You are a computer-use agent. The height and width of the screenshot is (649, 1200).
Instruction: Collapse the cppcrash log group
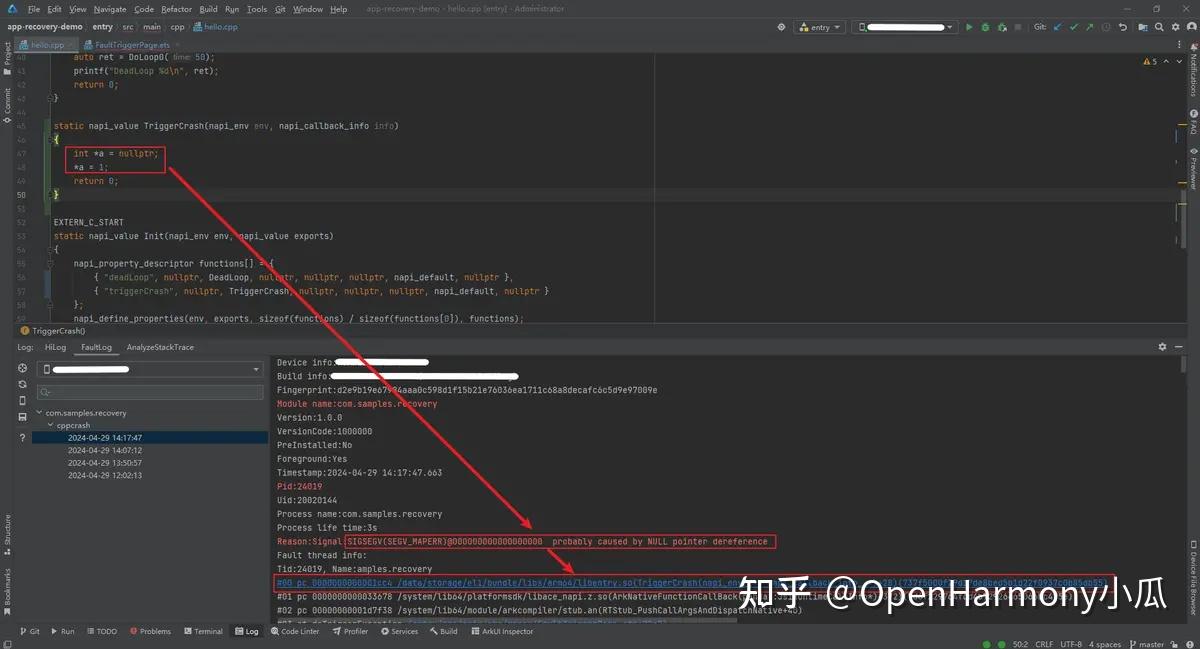[48, 425]
